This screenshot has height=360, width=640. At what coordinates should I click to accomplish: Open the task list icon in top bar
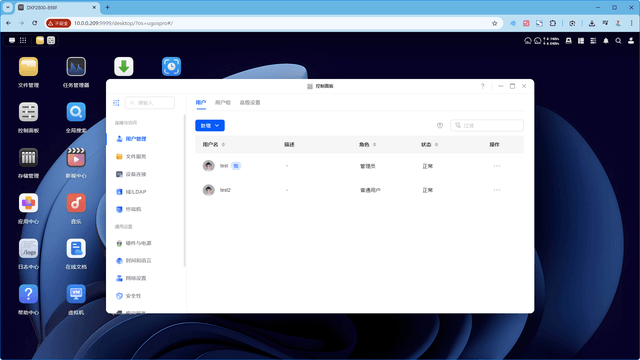point(593,41)
